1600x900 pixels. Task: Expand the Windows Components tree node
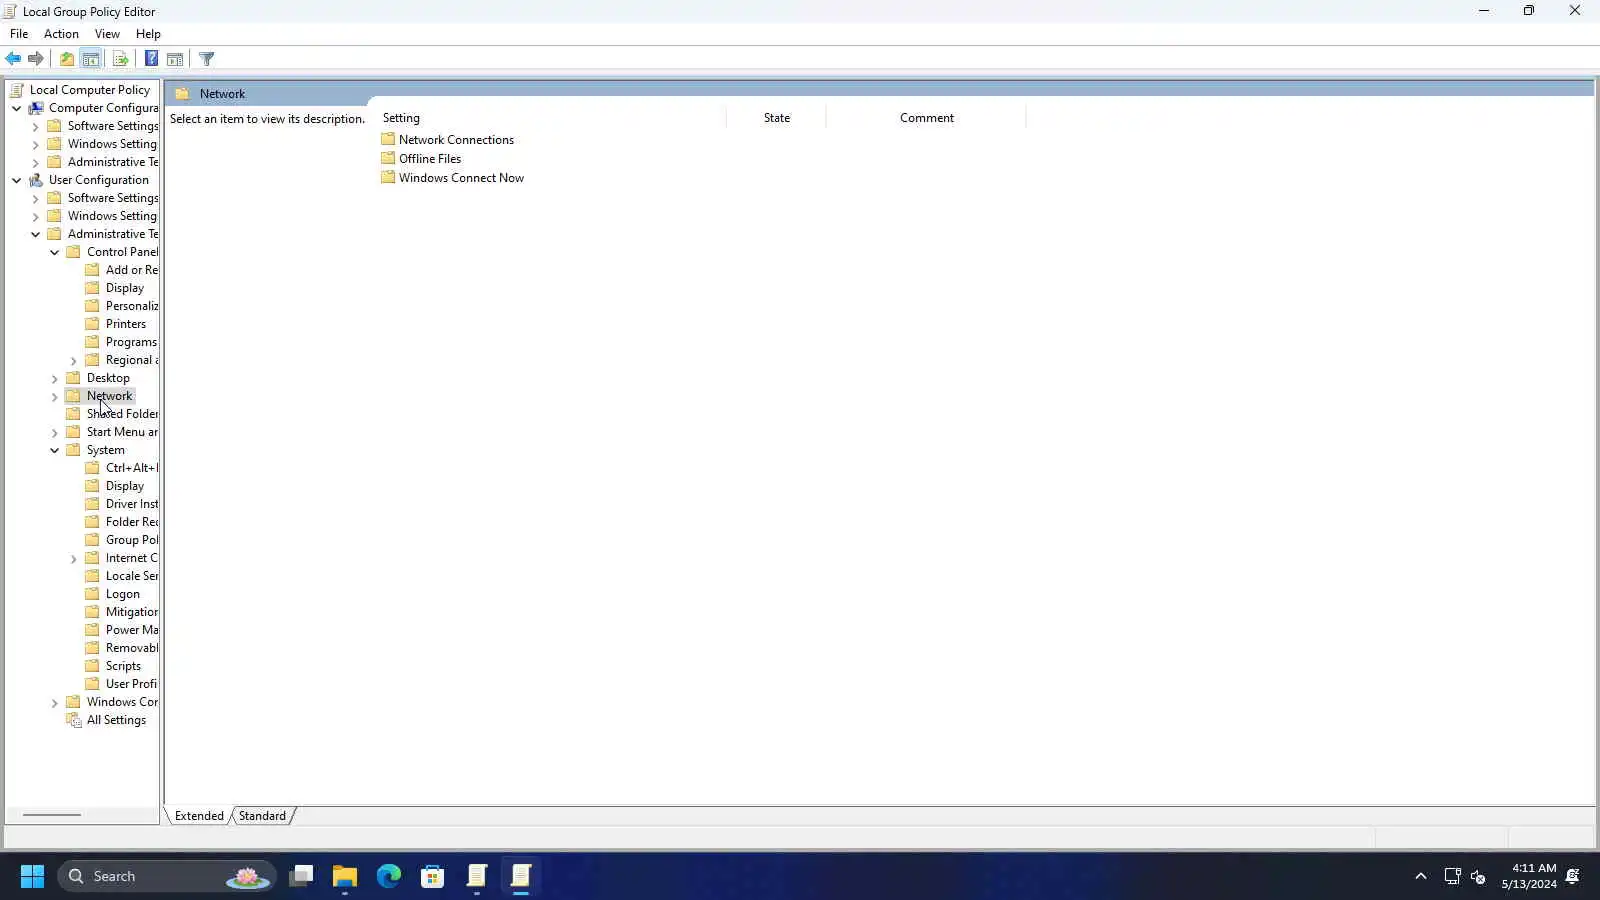[x=55, y=702]
